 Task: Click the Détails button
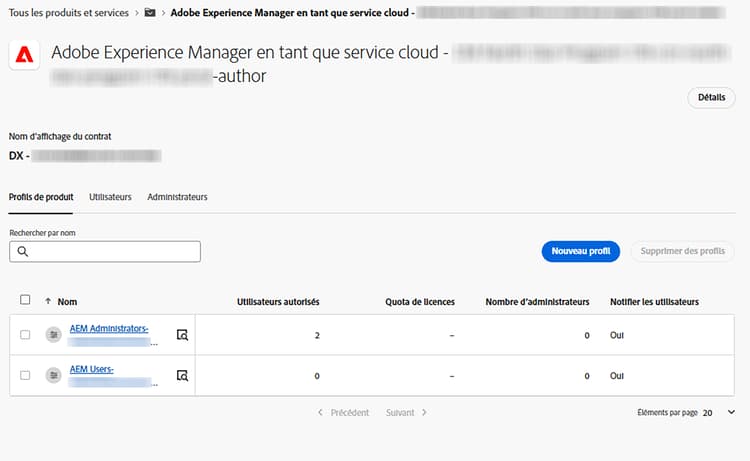[x=711, y=98]
